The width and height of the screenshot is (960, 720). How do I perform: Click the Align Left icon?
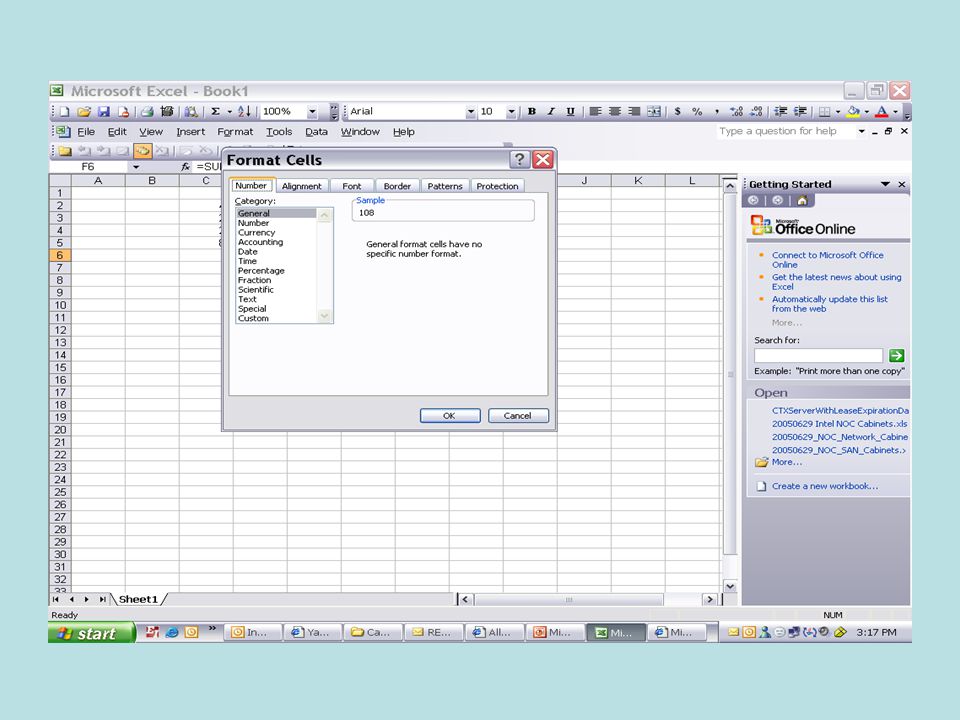(595, 111)
